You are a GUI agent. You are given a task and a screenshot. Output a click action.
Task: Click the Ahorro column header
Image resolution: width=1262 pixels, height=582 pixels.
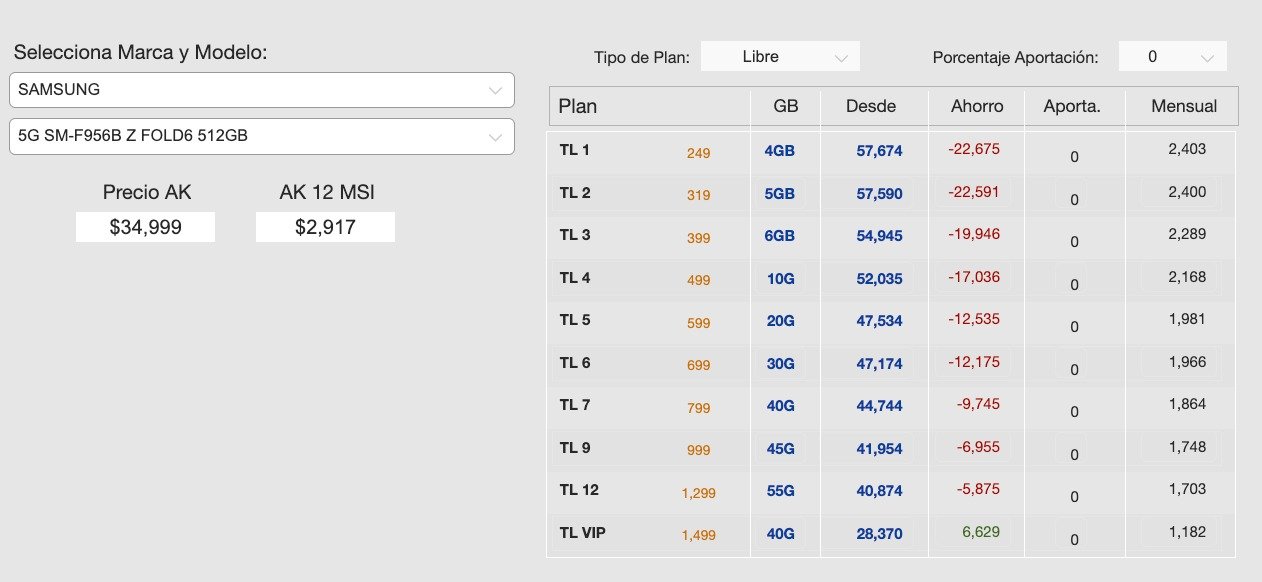coord(977,106)
